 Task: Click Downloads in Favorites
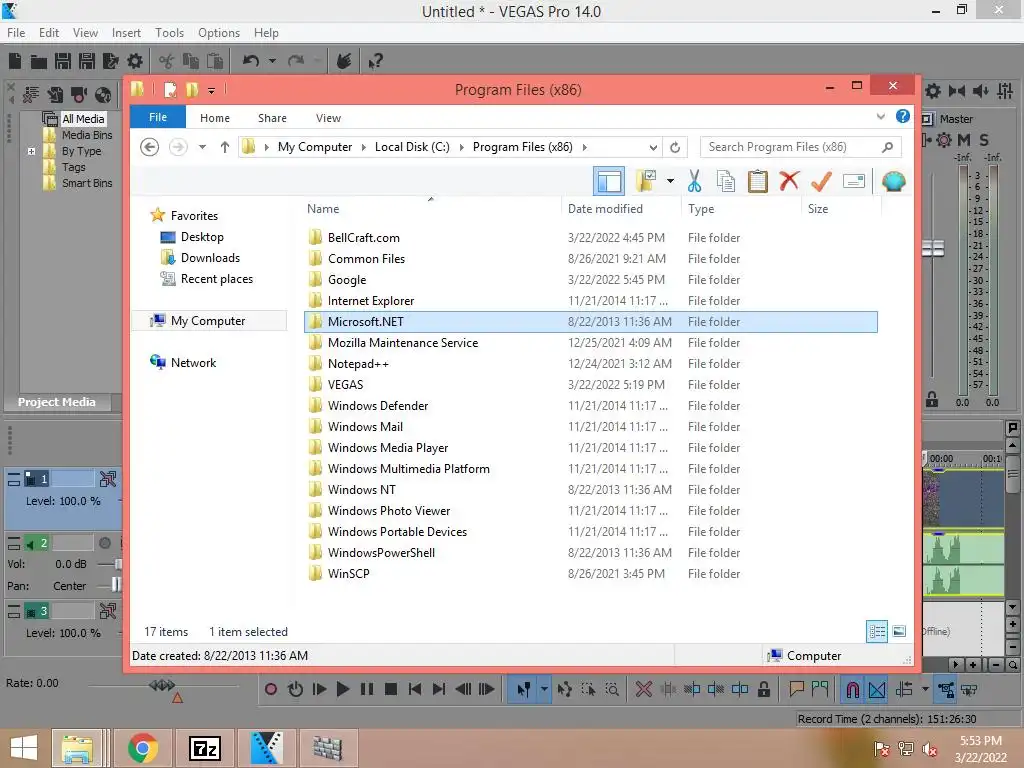point(210,258)
